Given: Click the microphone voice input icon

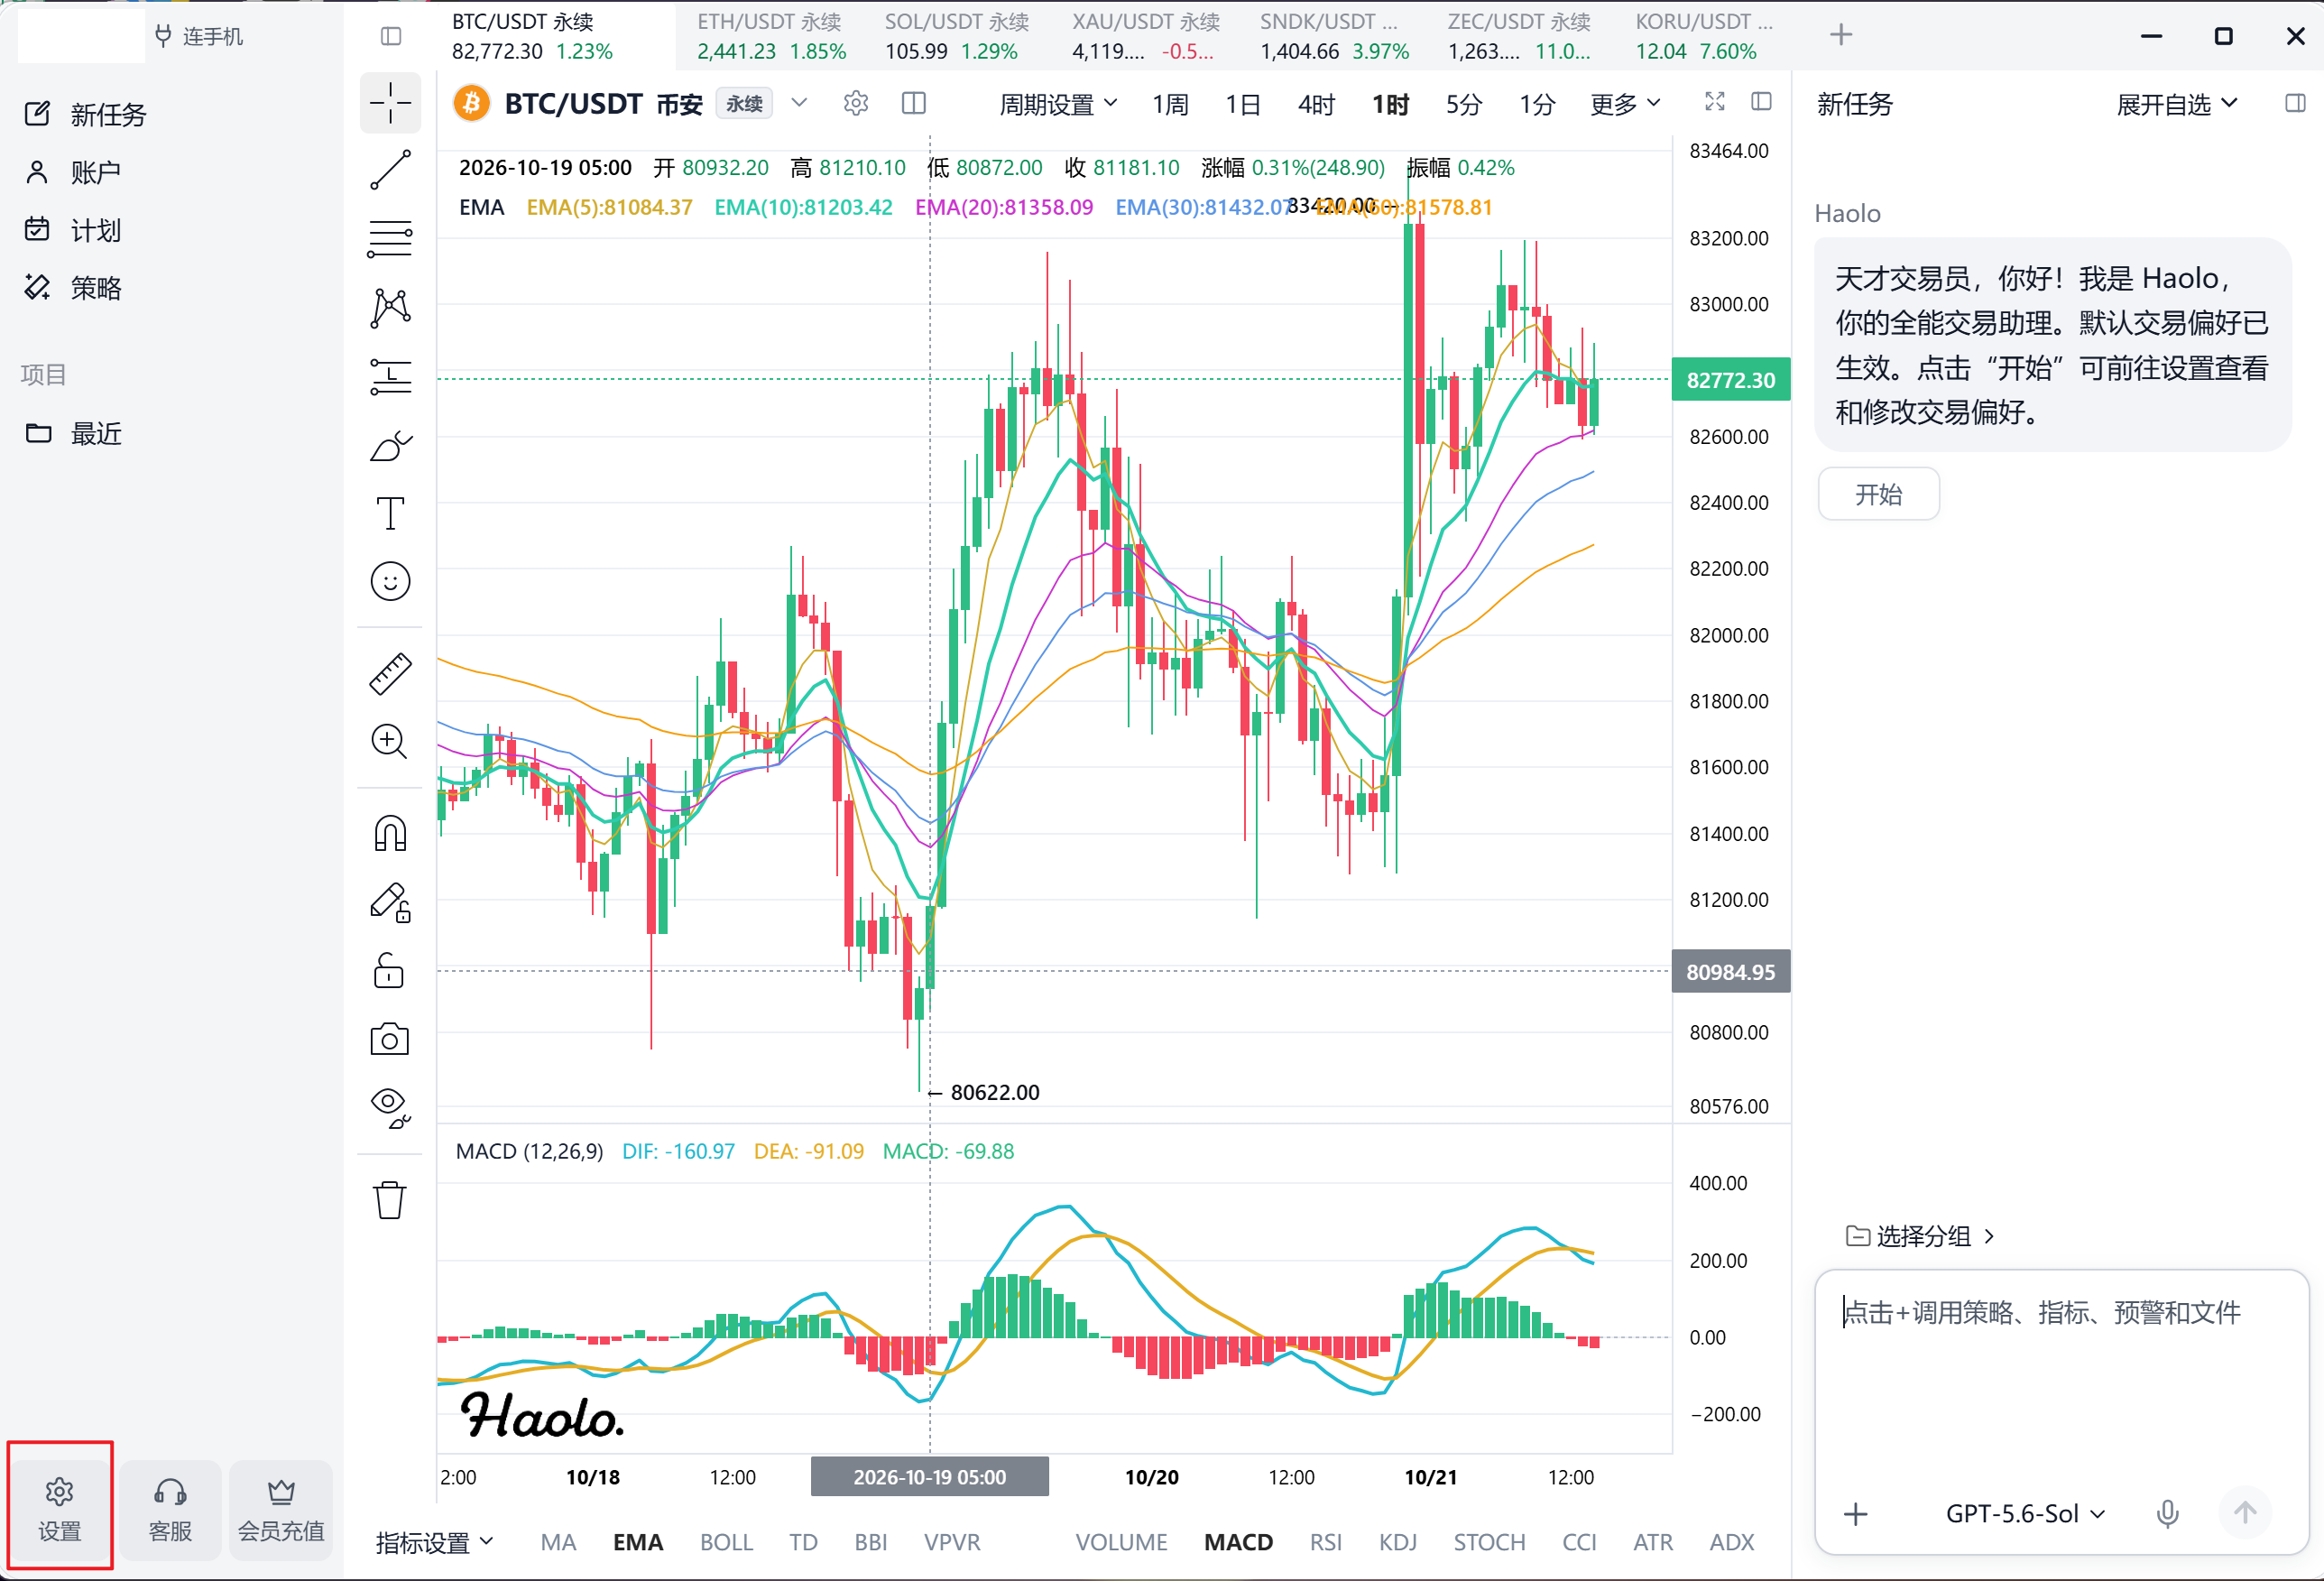Looking at the screenshot, I should click(2167, 1513).
